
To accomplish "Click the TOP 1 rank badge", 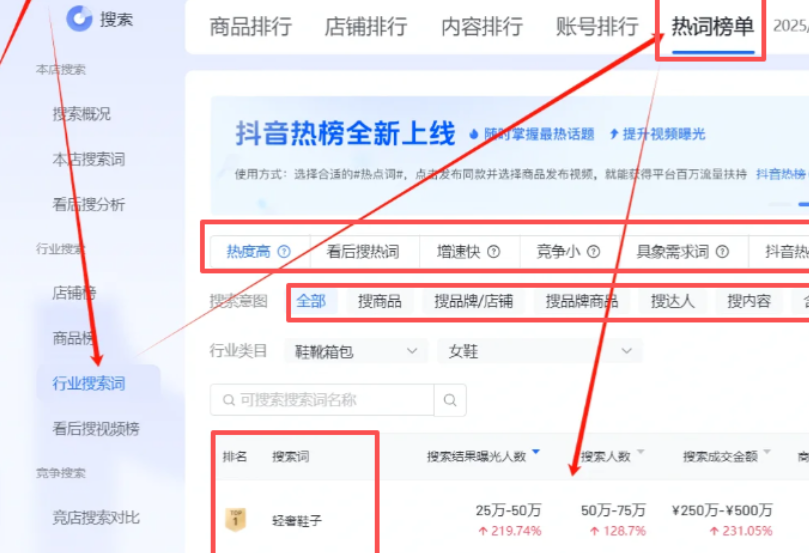I will tap(236, 520).
